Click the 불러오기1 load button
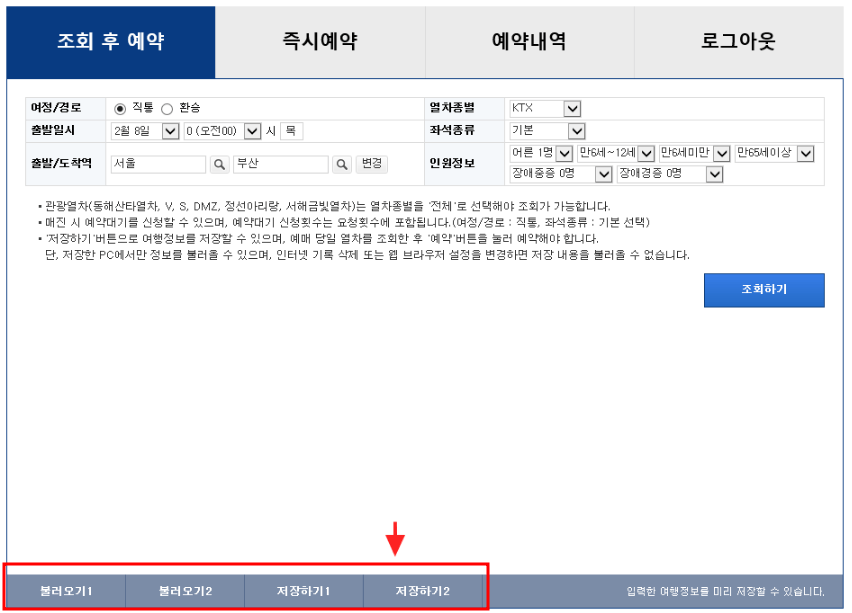The width and height of the screenshot is (852, 613). 65,590
